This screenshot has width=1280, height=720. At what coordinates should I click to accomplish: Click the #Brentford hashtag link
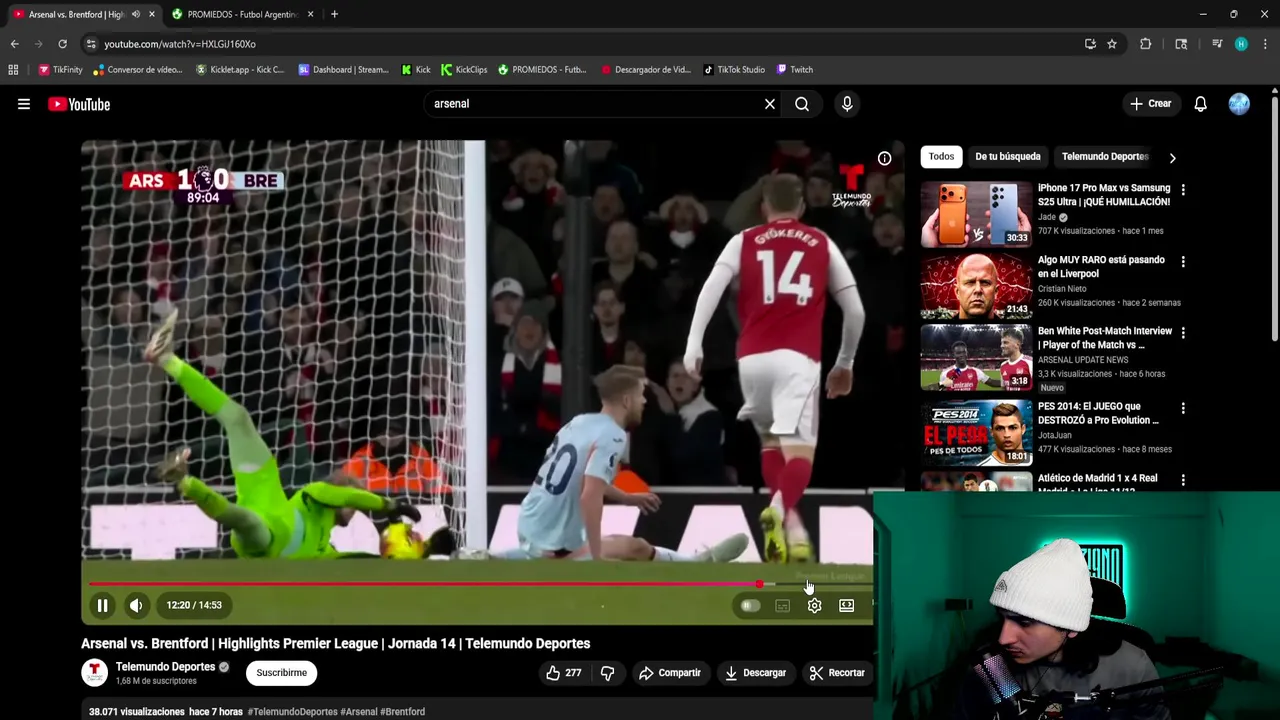coord(402,712)
